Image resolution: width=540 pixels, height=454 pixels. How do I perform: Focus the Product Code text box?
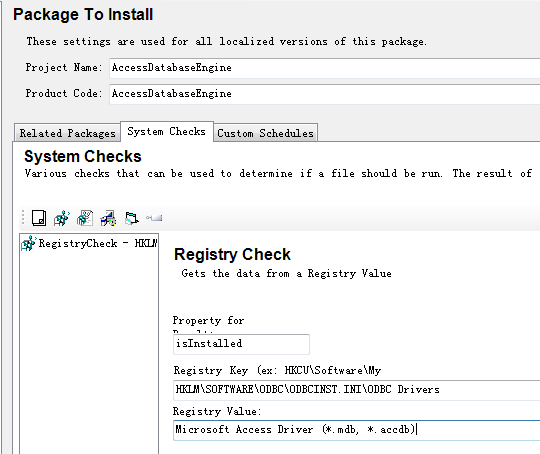(324, 94)
